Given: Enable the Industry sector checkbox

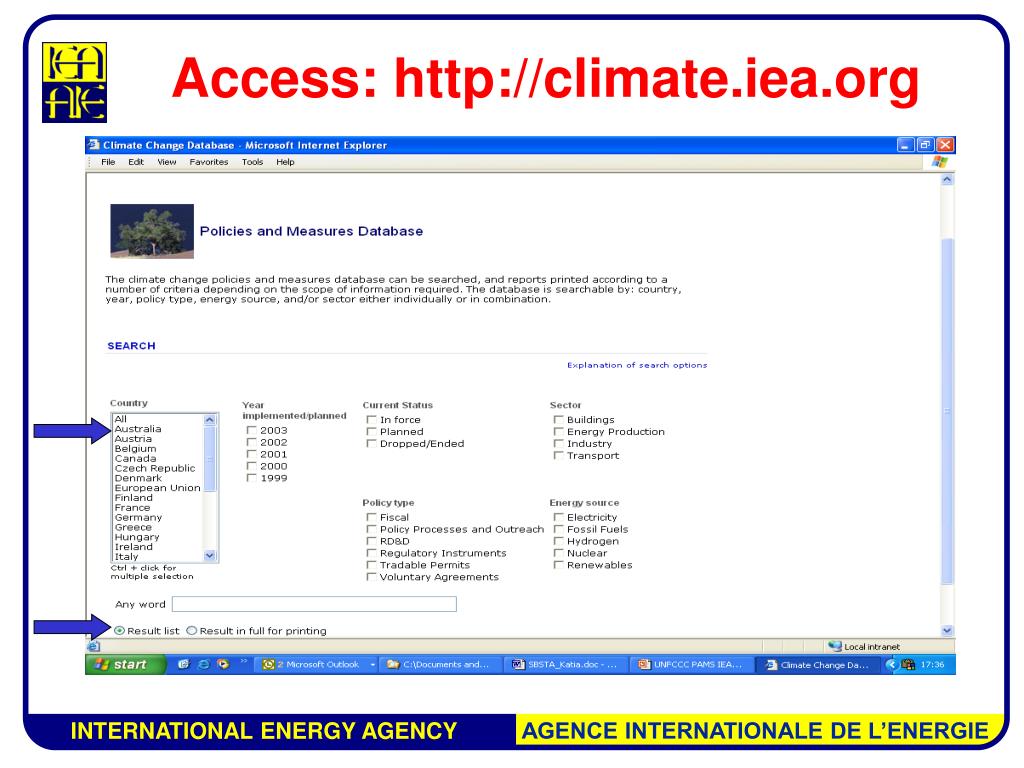Looking at the screenshot, I should pos(558,443).
